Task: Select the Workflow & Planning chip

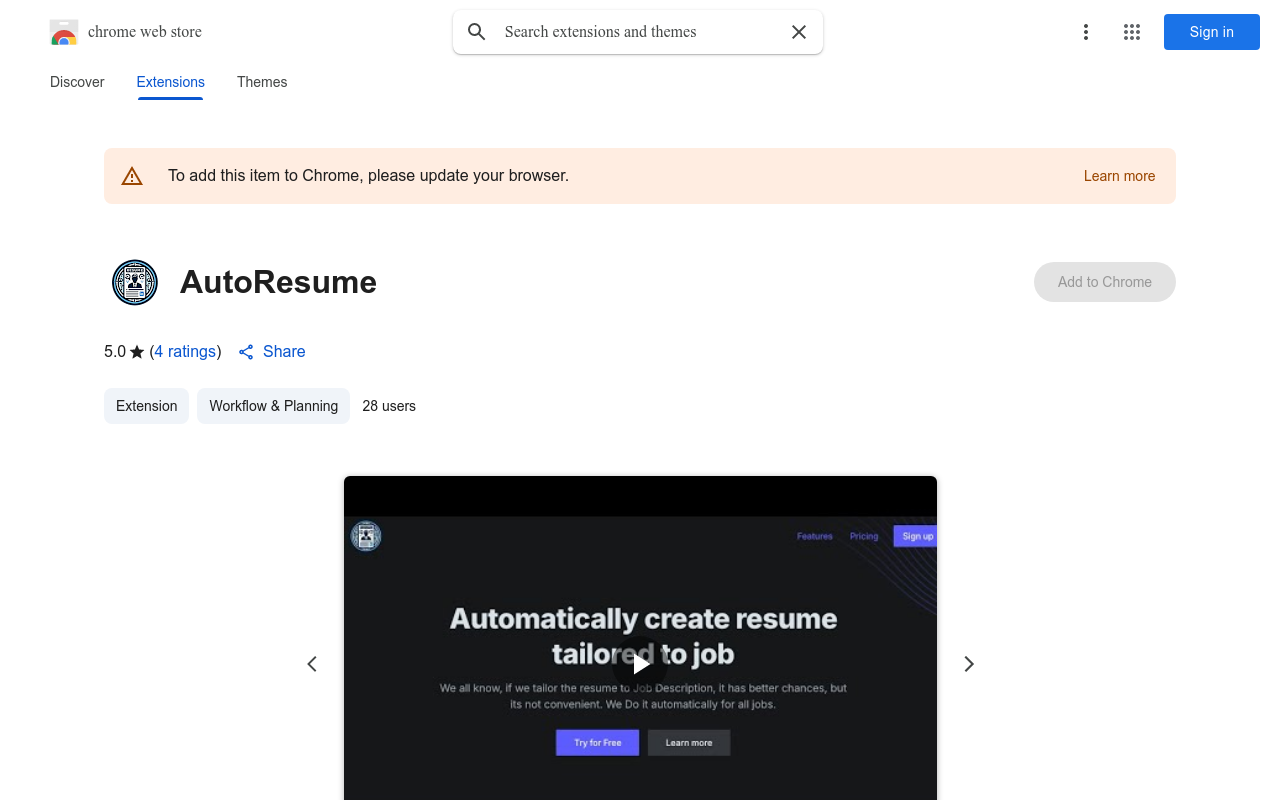Action: click(273, 406)
